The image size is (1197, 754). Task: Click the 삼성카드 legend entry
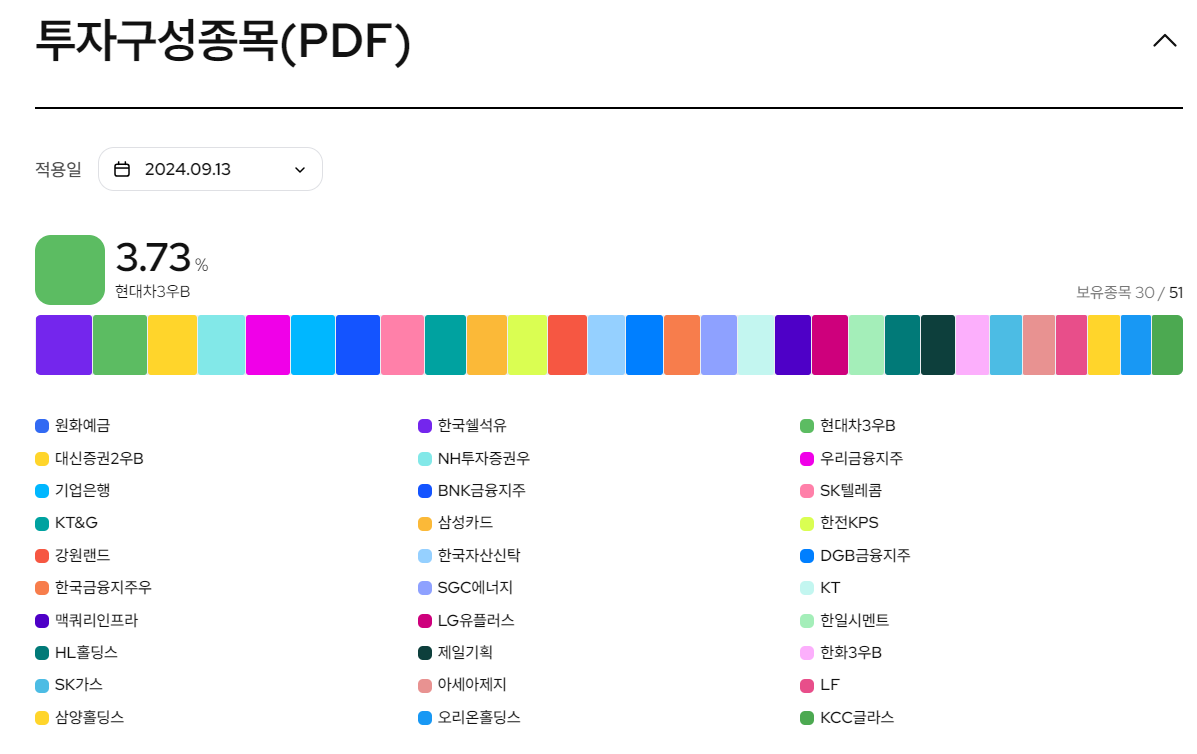tap(456, 523)
